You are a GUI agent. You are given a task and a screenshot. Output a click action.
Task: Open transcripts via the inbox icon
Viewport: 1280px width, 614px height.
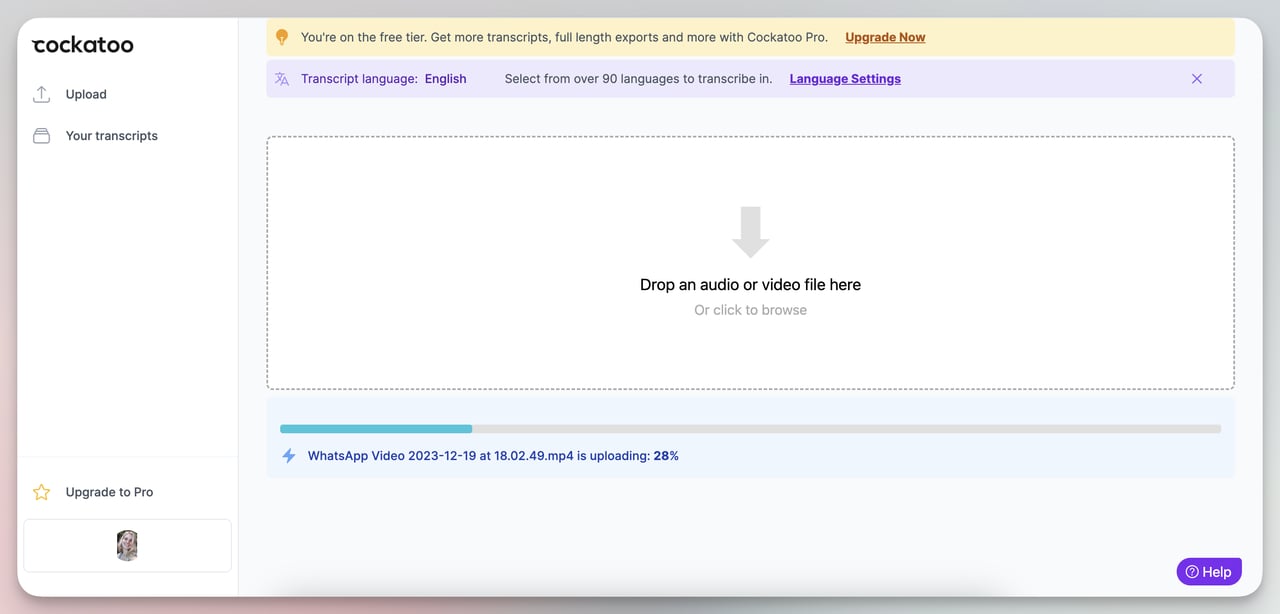41,135
